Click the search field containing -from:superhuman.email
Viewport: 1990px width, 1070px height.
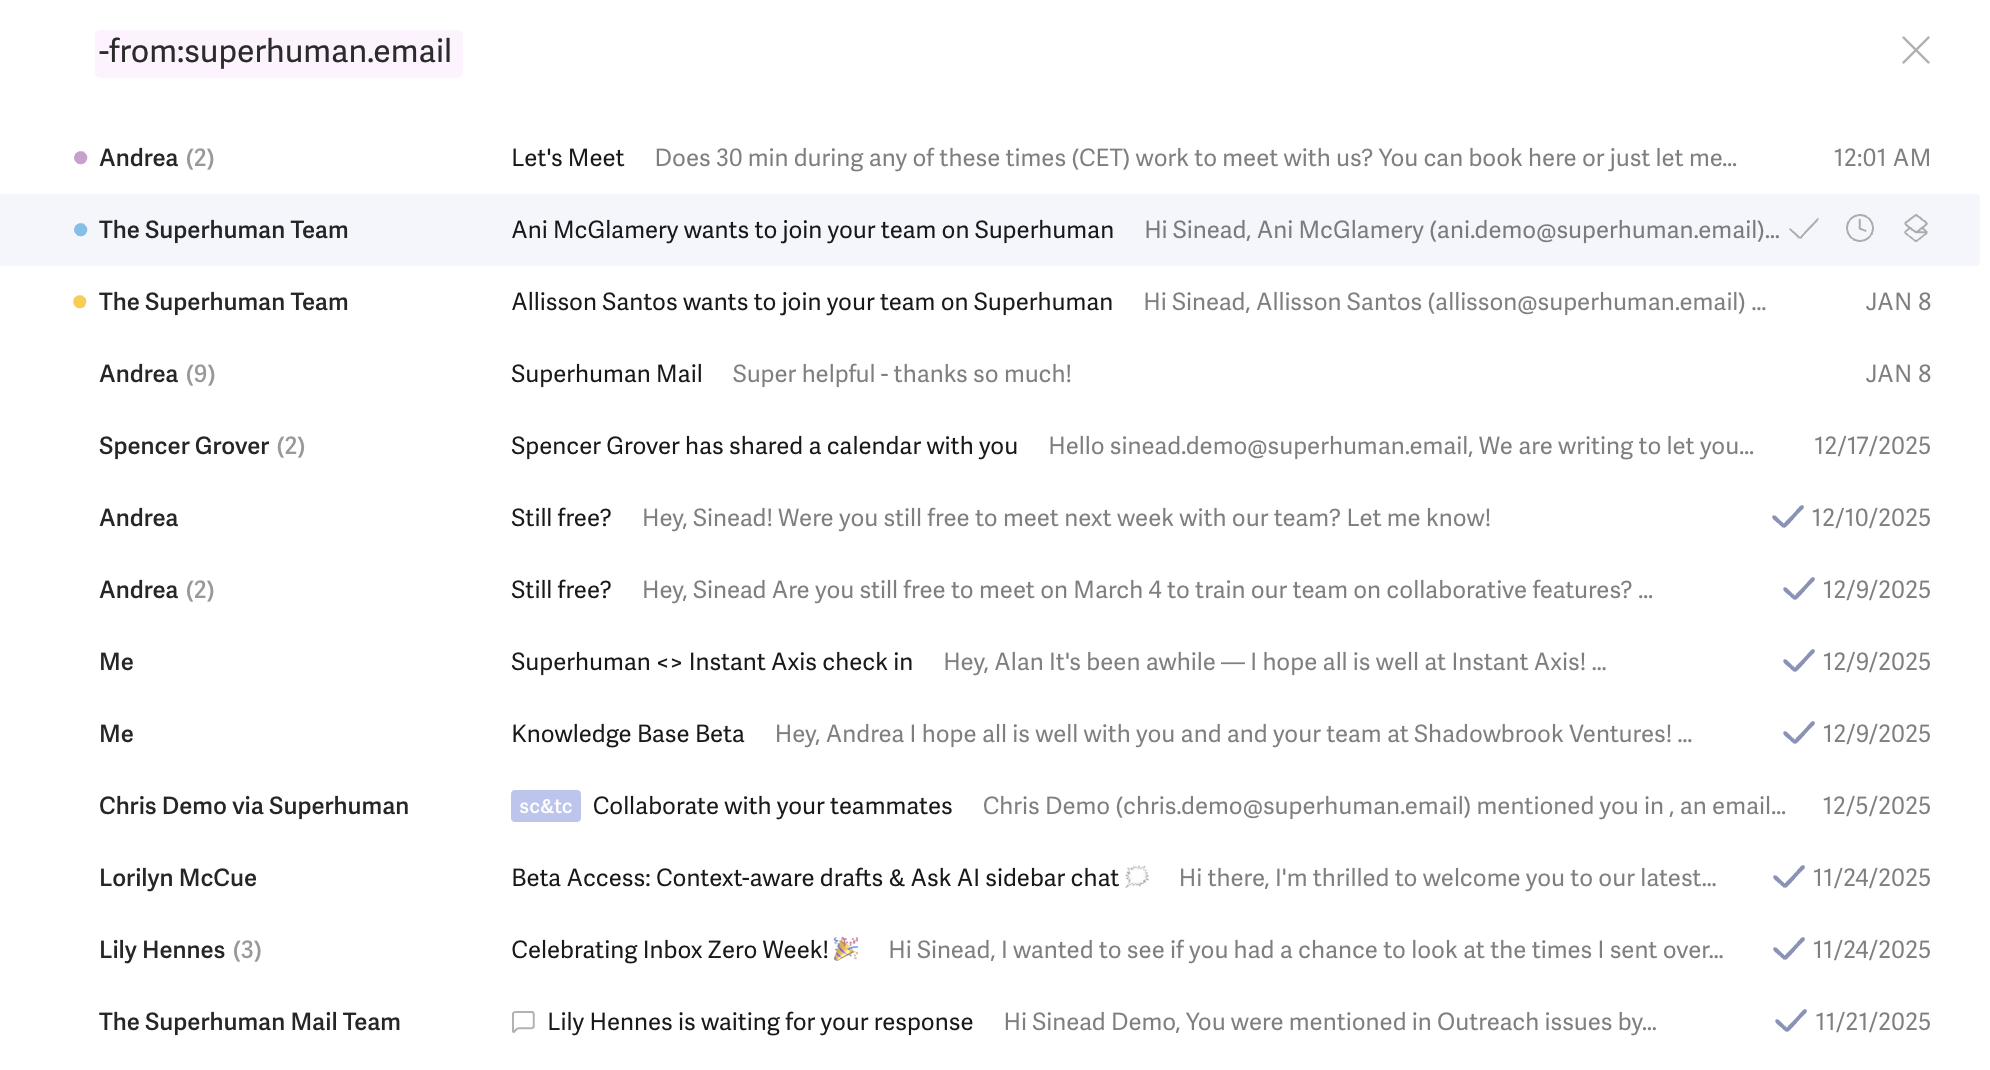(279, 52)
